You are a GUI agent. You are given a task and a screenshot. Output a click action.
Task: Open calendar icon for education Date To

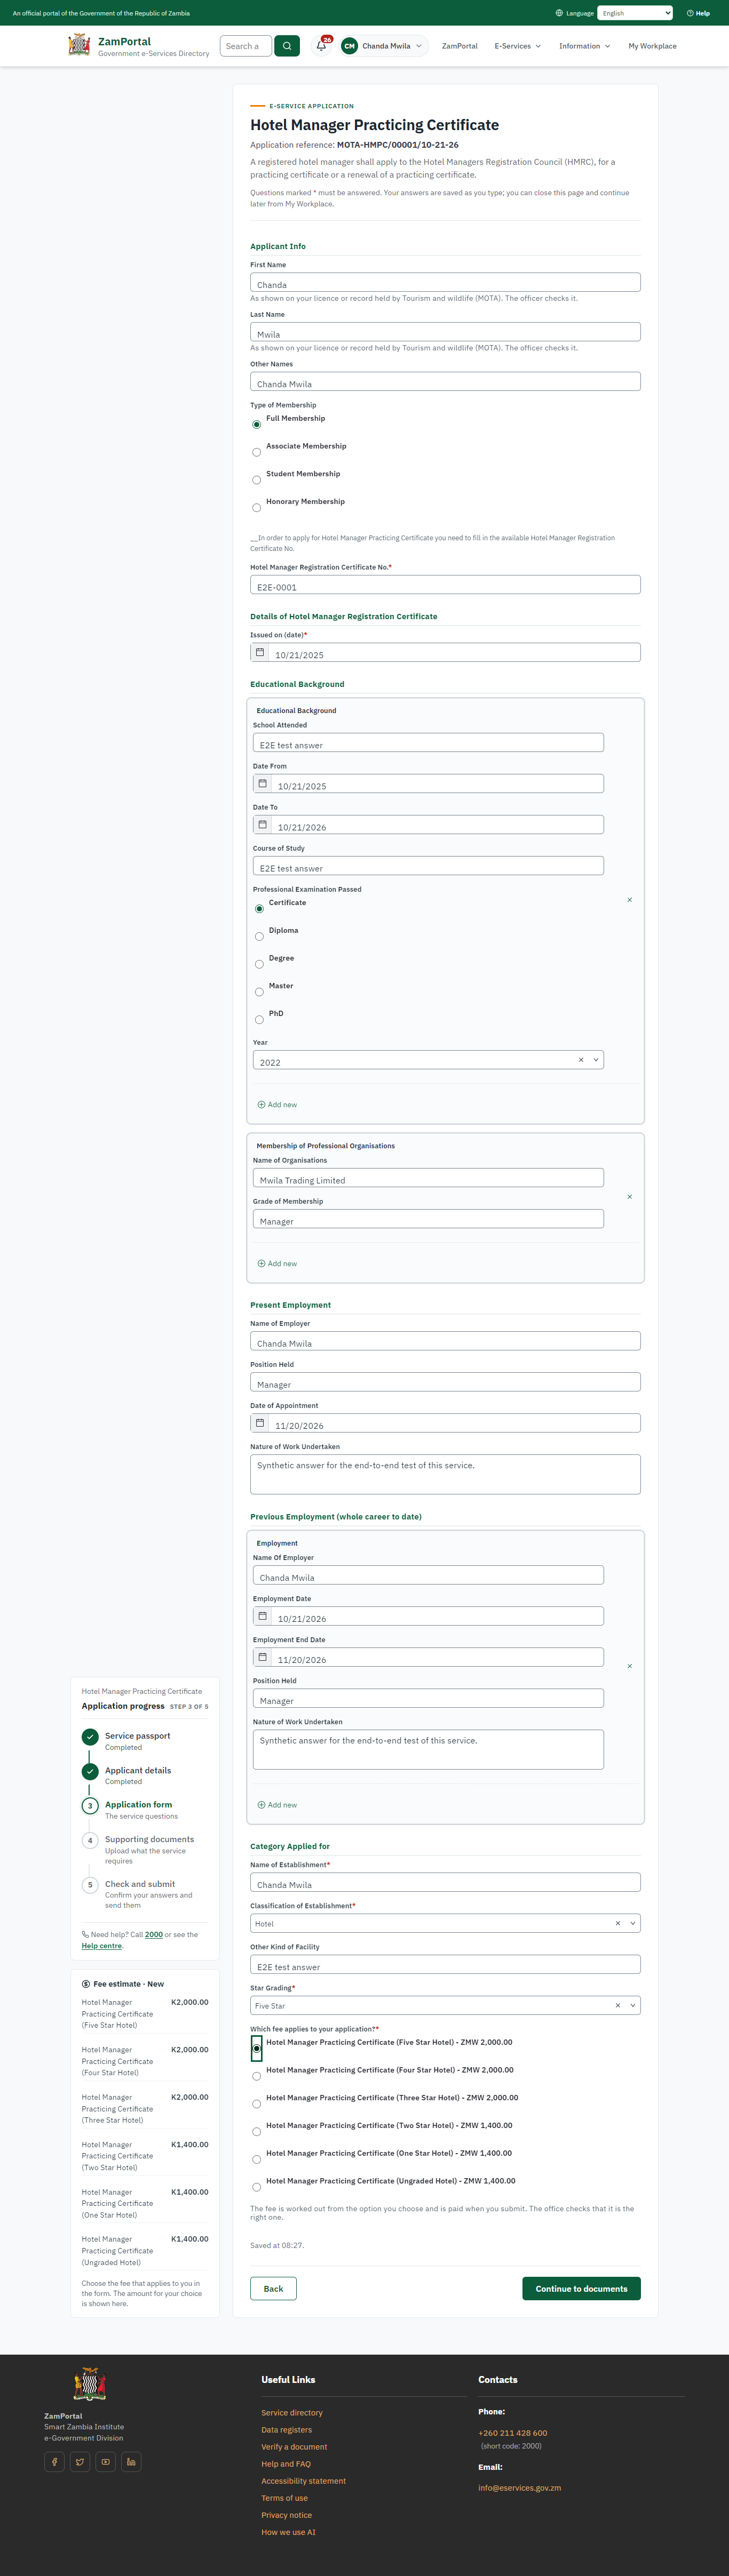pos(263,825)
